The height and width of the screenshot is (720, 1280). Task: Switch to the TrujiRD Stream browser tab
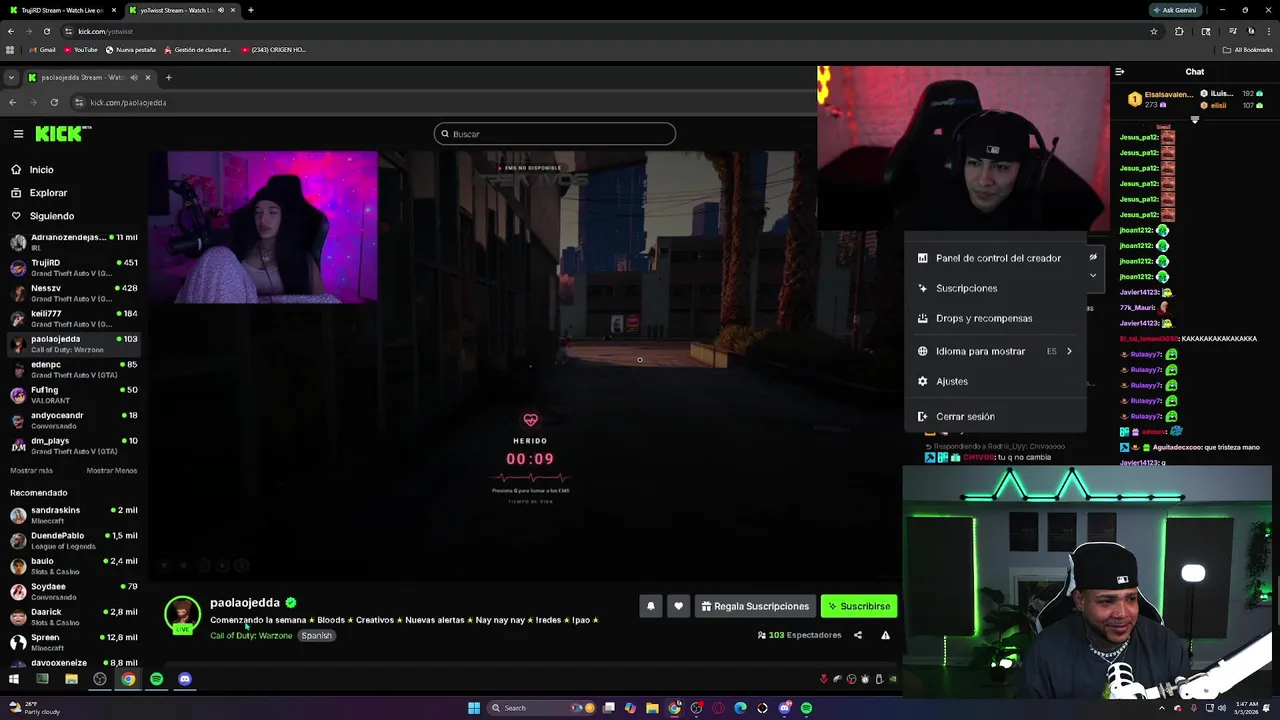[x=60, y=10]
